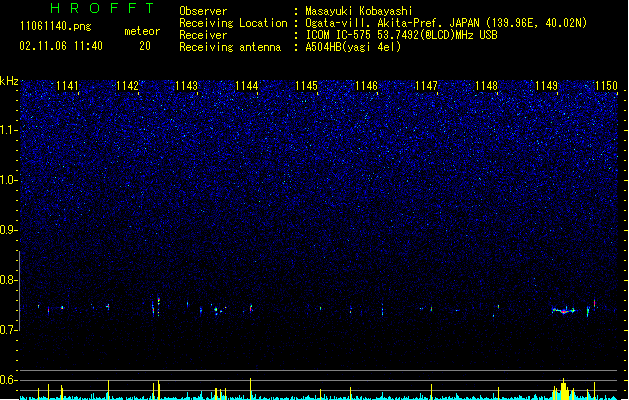Click the 1143 time marker
Screen dimensions: 629x400
coord(187,86)
